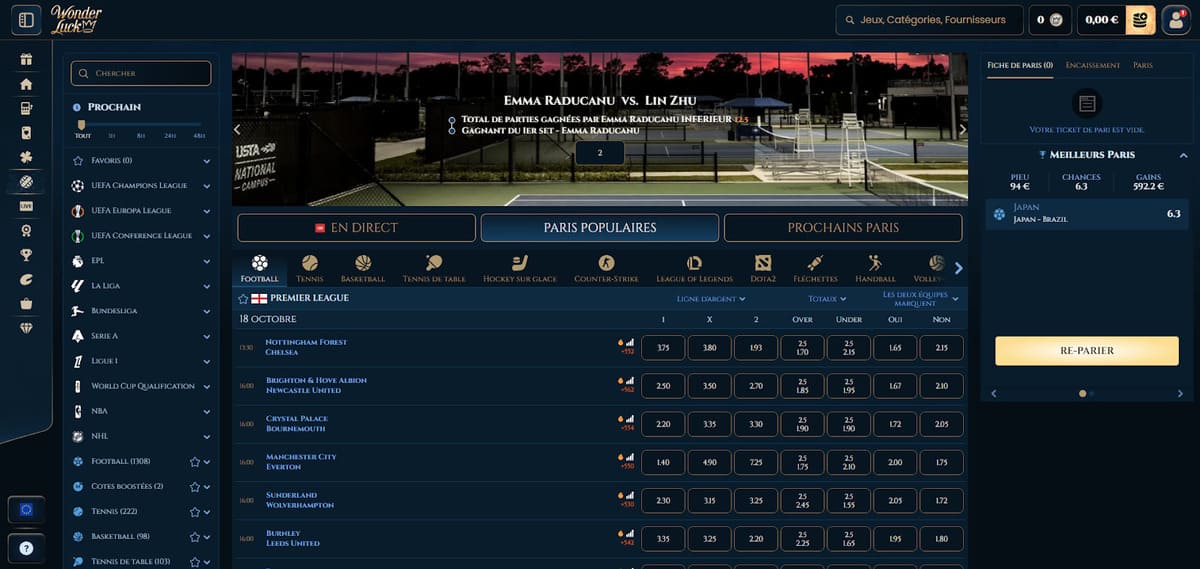Set the Prochain time slider to 24h
This screenshot has height=569, width=1200.
[170, 135]
